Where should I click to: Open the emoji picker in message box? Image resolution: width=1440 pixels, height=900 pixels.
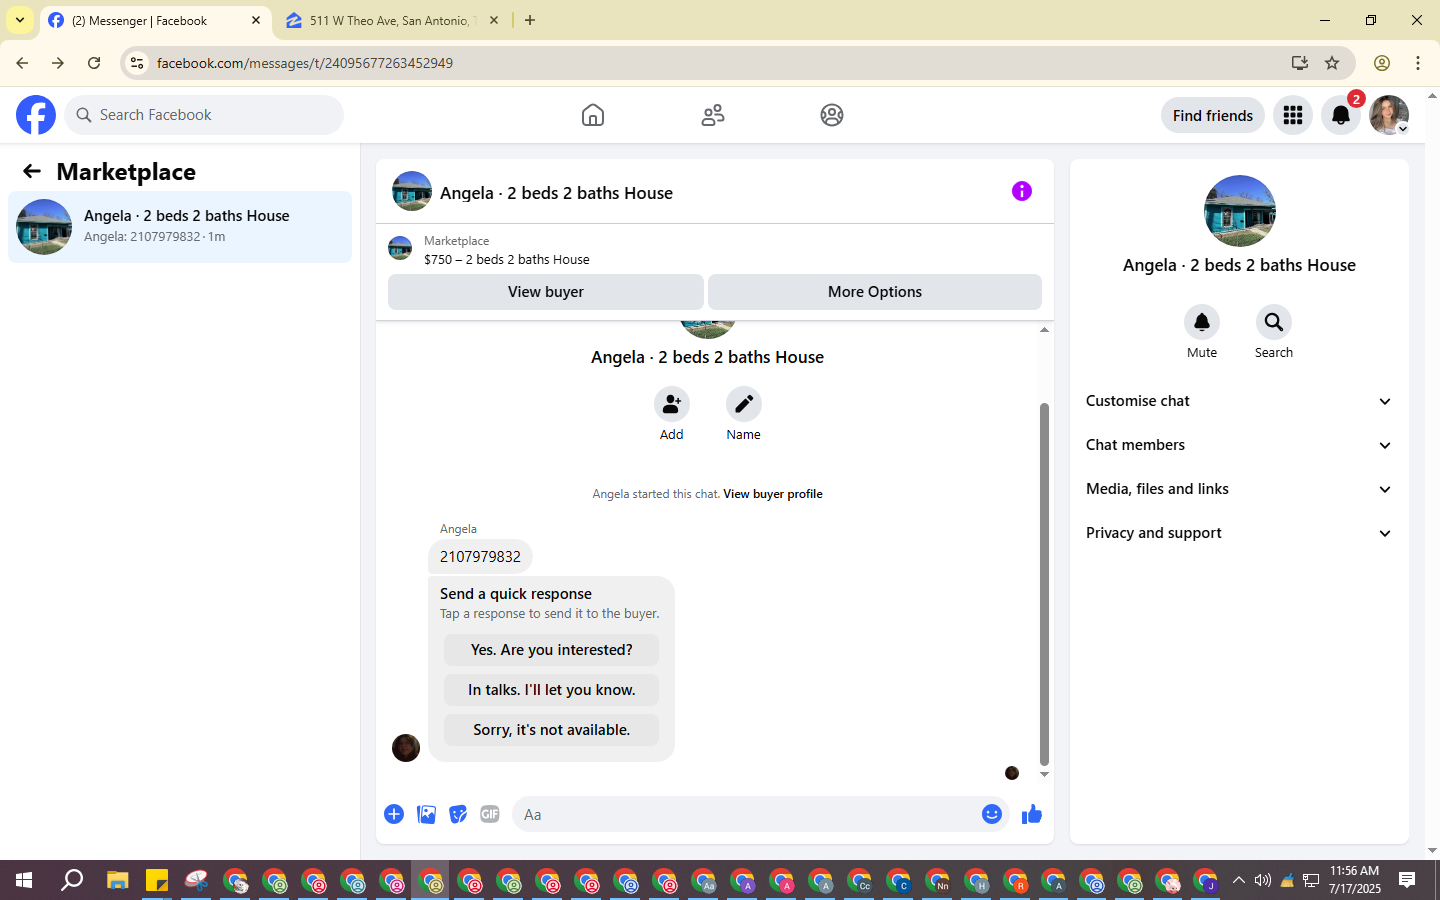tap(992, 814)
